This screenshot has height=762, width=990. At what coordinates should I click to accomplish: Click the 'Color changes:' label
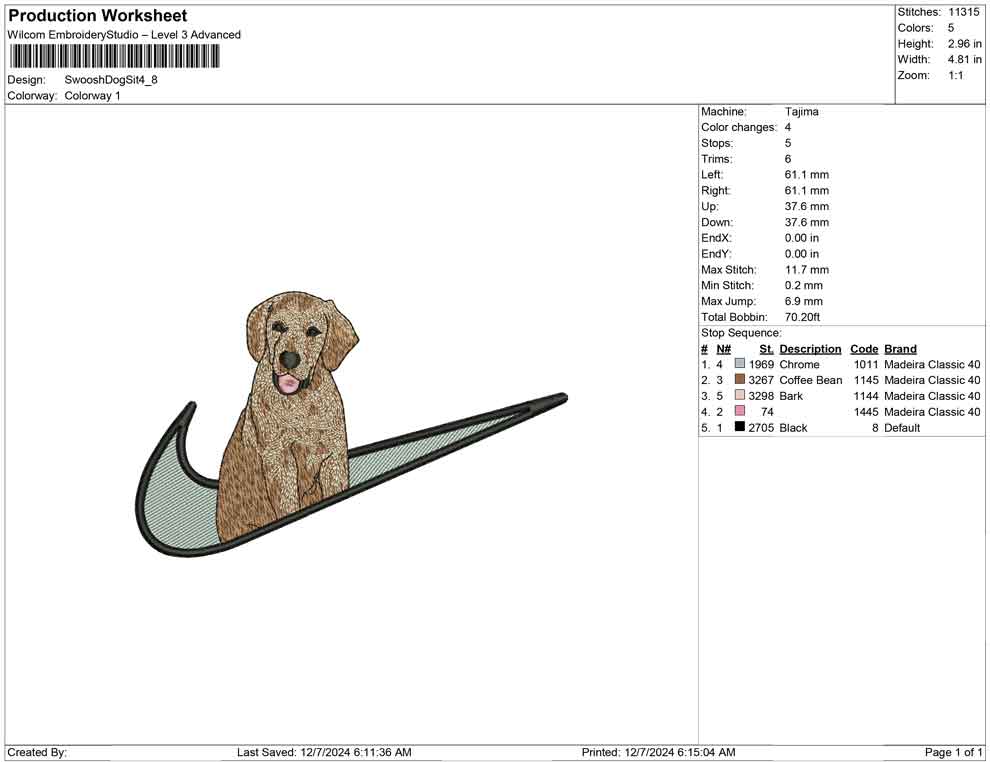click(739, 128)
